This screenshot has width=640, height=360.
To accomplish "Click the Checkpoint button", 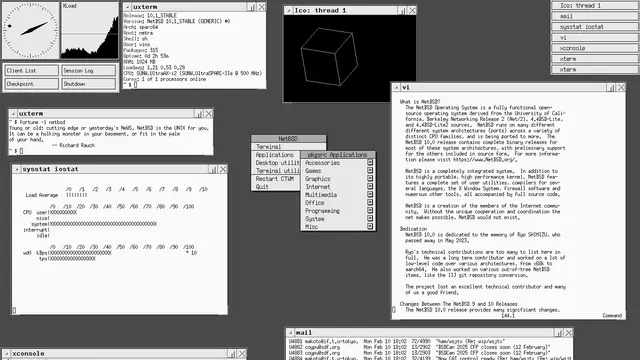I will point(31,84).
